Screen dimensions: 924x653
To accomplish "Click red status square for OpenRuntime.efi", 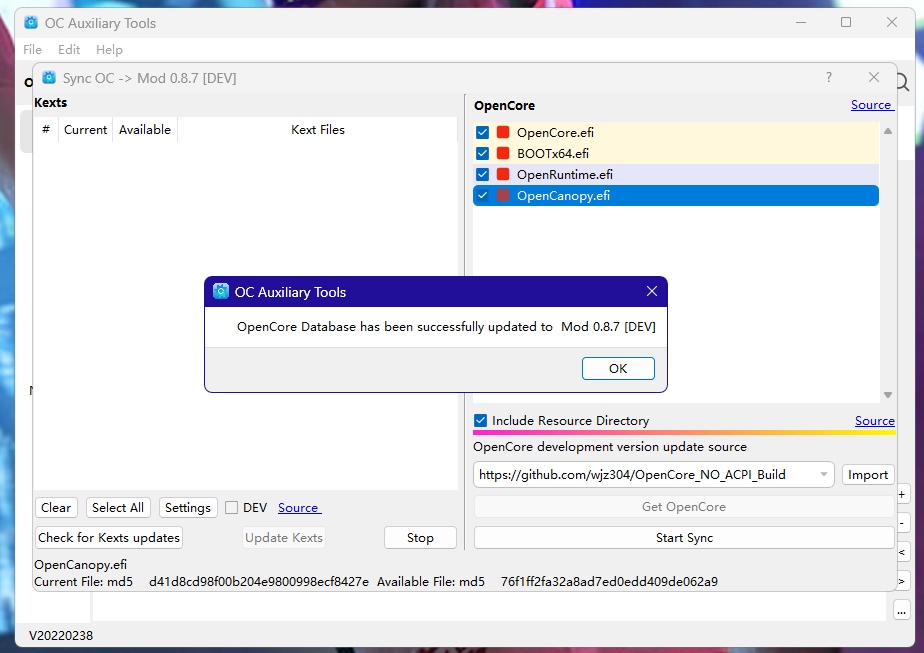I will coord(503,174).
